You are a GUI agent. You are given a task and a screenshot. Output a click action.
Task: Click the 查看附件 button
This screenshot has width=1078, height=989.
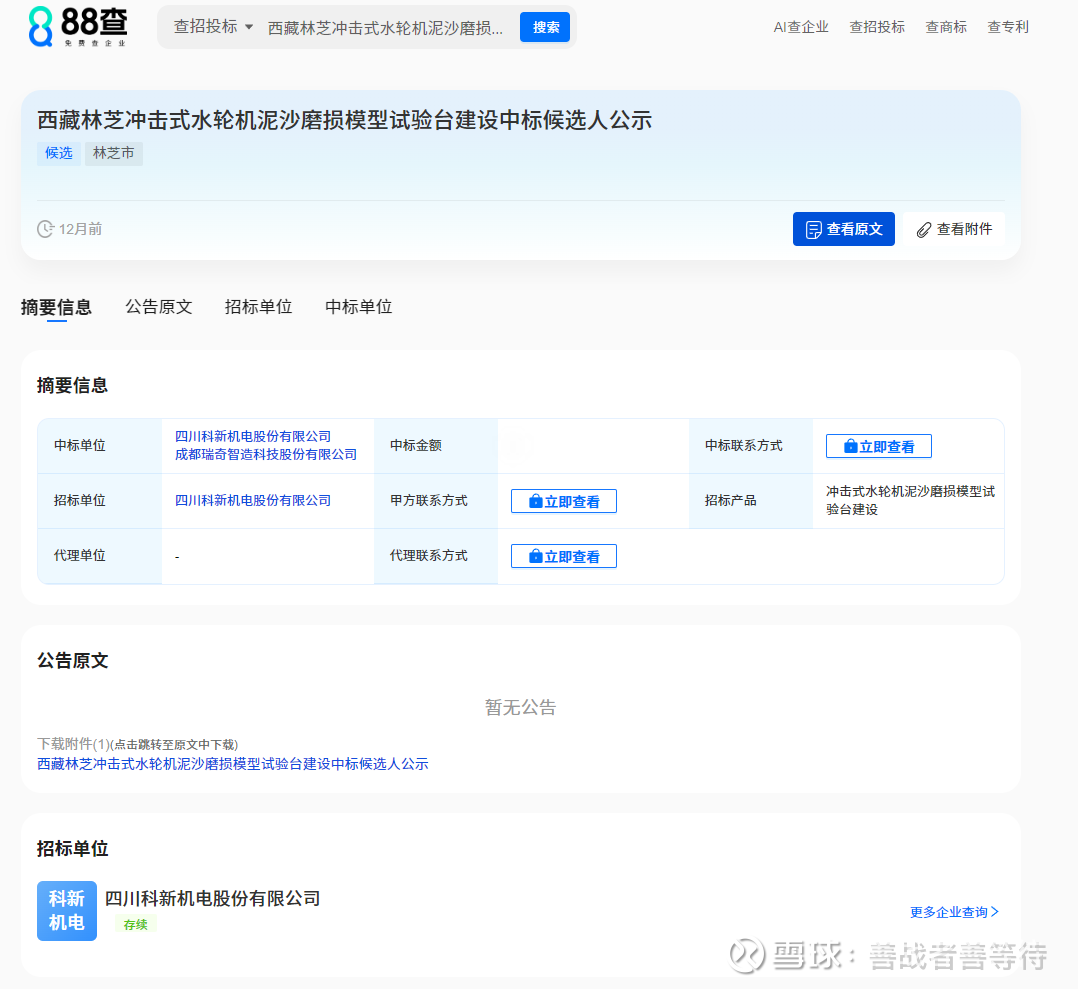pos(954,229)
